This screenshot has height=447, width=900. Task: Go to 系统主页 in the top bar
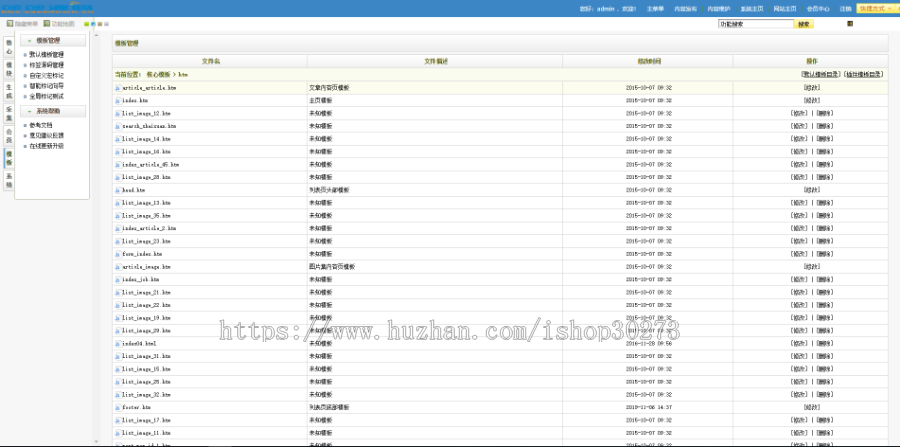pyautogui.click(x=752, y=9)
